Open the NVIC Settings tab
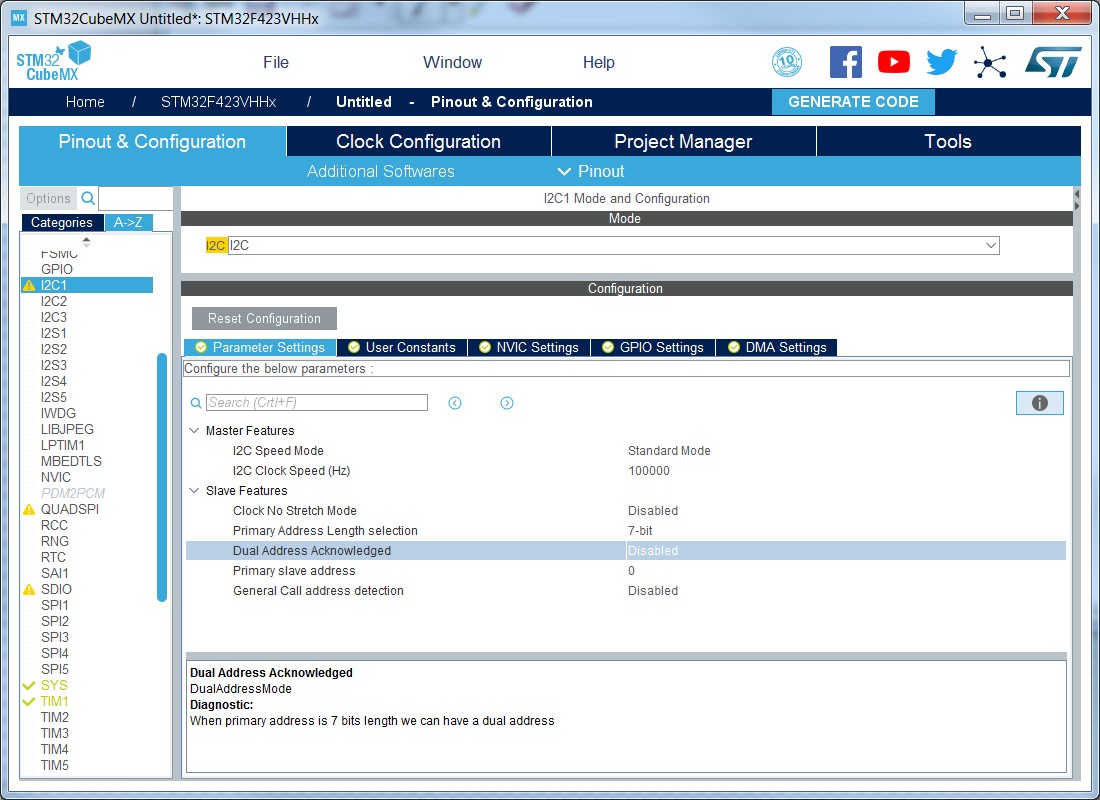Image resolution: width=1100 pixels, height=800 pixels. [x=529, y=347]
